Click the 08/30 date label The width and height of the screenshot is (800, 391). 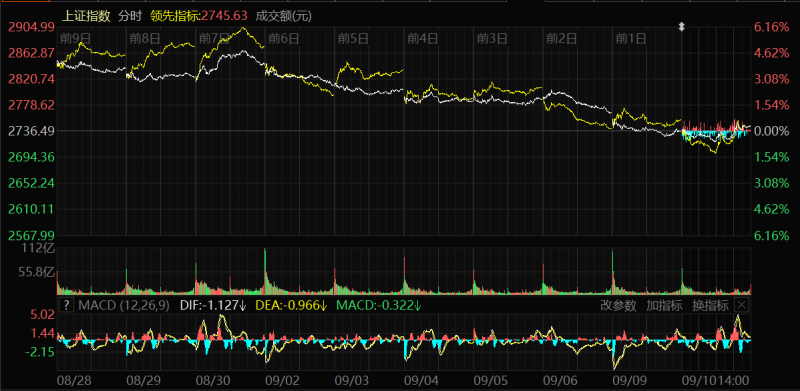tap(213, 381)
